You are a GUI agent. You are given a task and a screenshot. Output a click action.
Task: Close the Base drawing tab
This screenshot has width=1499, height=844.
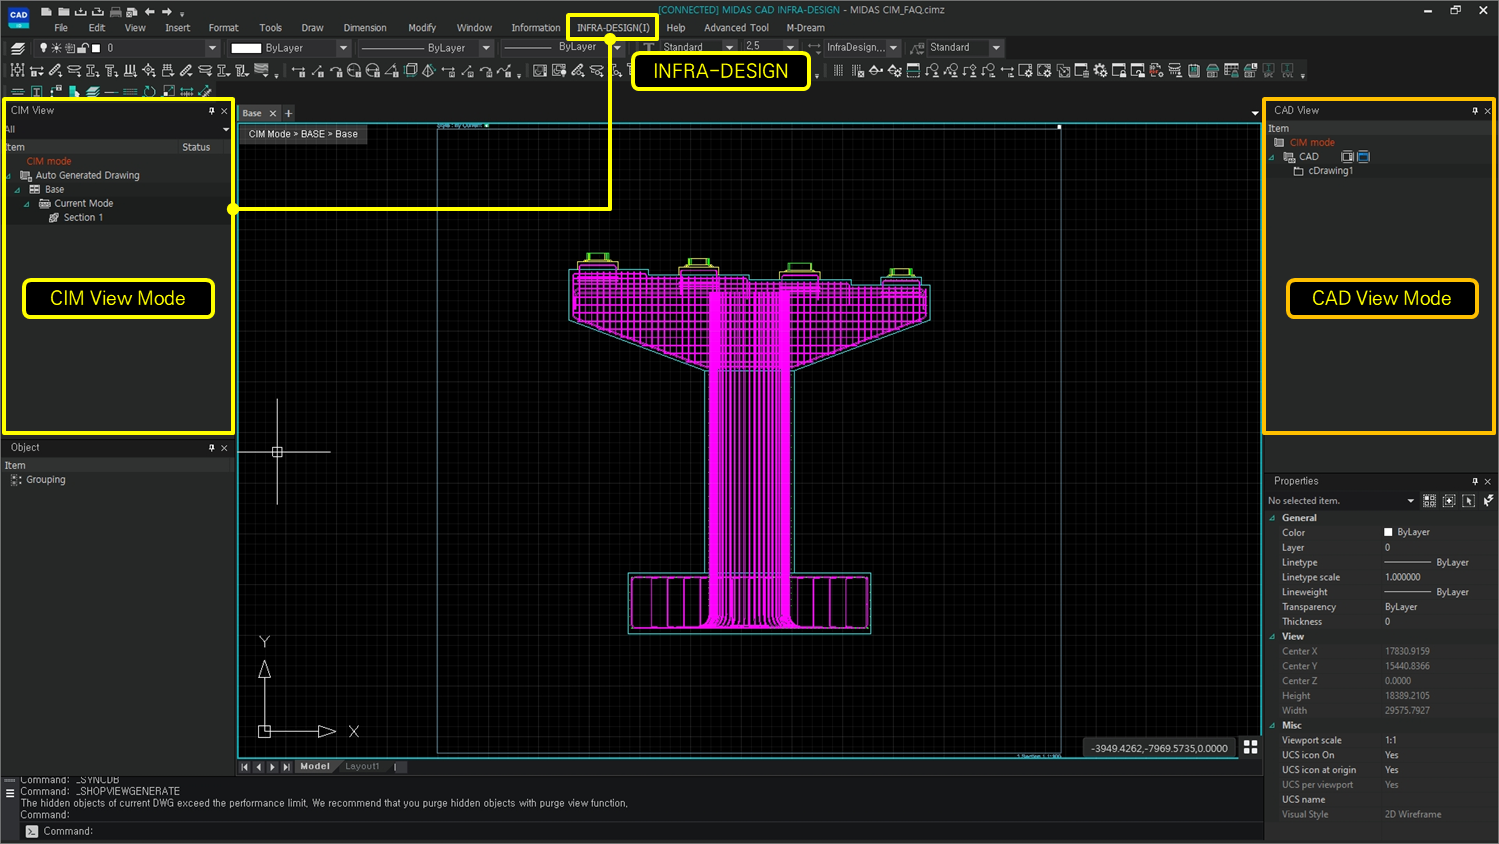pos(273,113)
